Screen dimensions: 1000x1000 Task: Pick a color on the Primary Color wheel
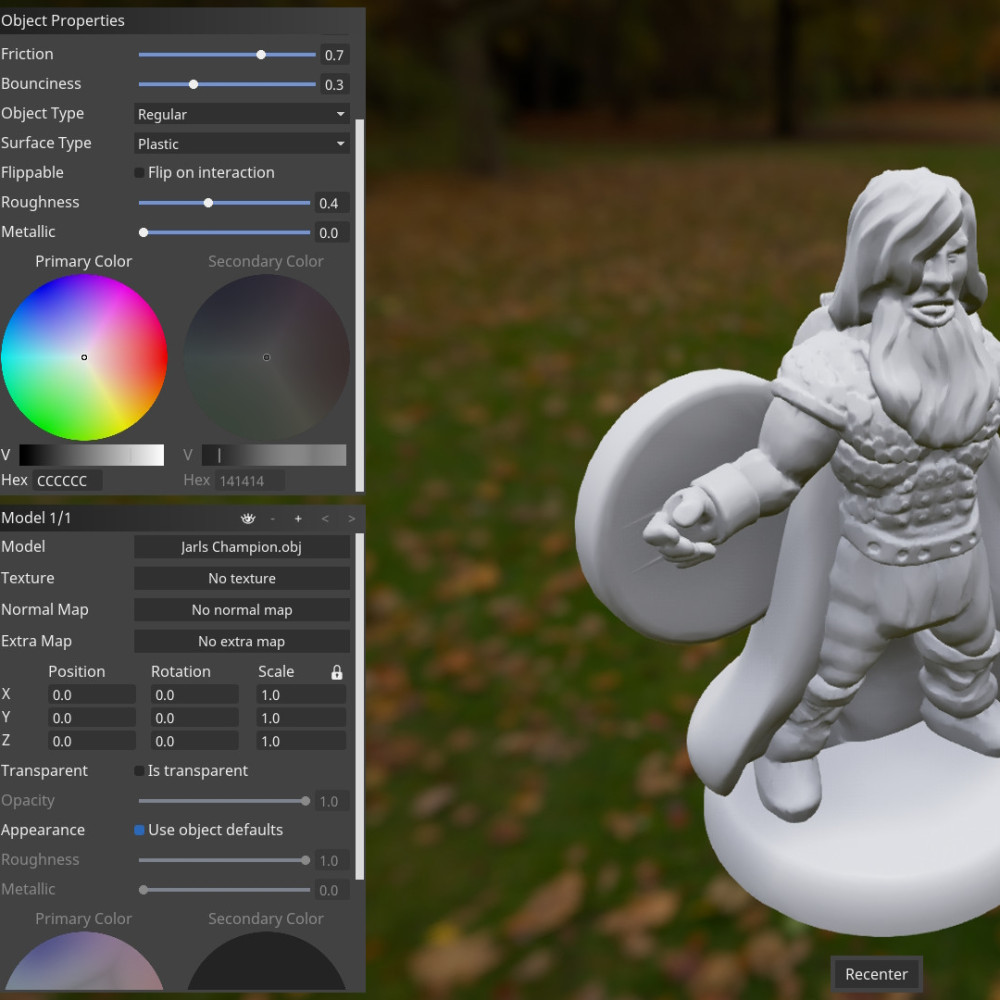tap(84, 358)
